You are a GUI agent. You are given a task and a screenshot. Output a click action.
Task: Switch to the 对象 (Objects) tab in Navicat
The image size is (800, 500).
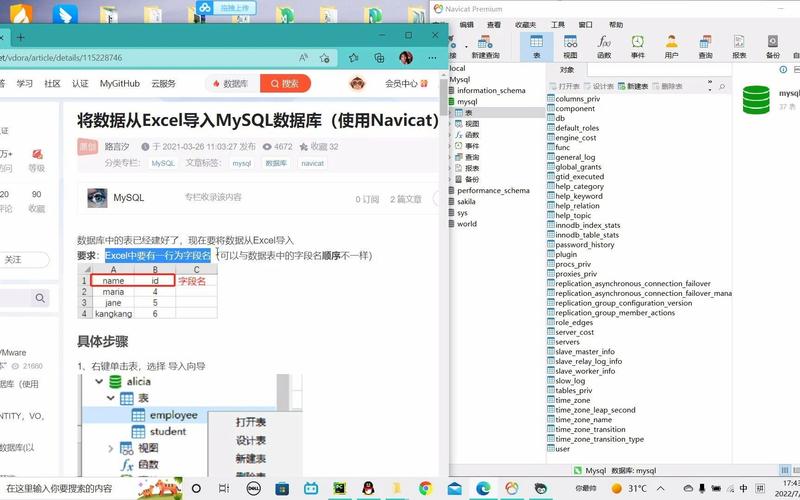click(x=567, y=70)
